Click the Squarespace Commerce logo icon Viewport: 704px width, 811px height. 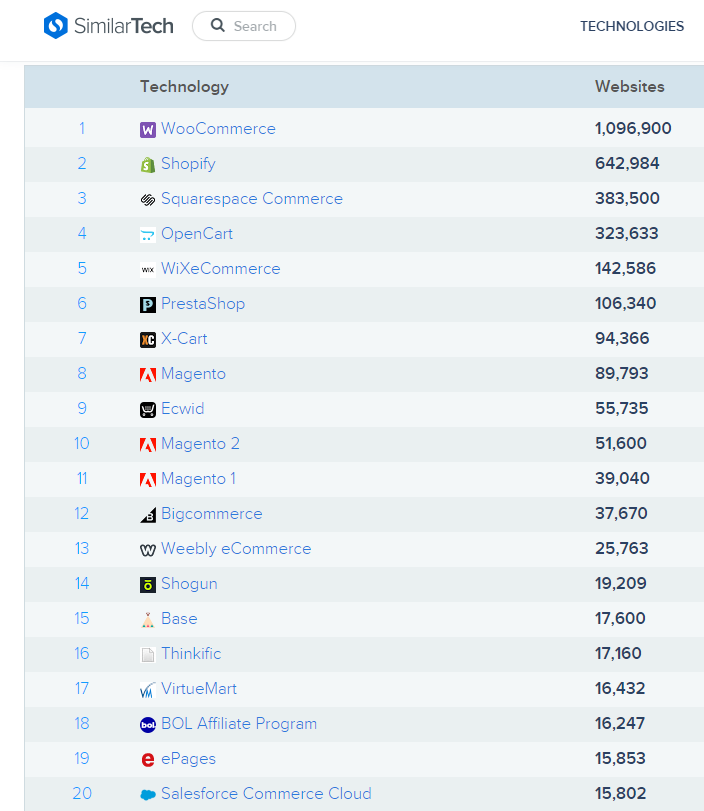click(148, 200)
